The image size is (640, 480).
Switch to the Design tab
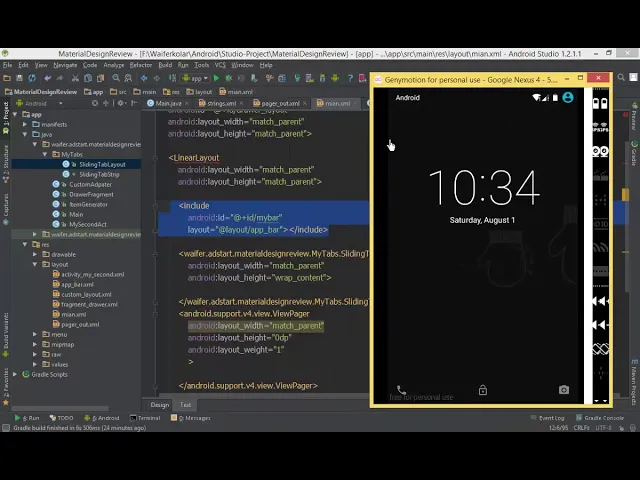pyautogui.click(x=160, y=405)
